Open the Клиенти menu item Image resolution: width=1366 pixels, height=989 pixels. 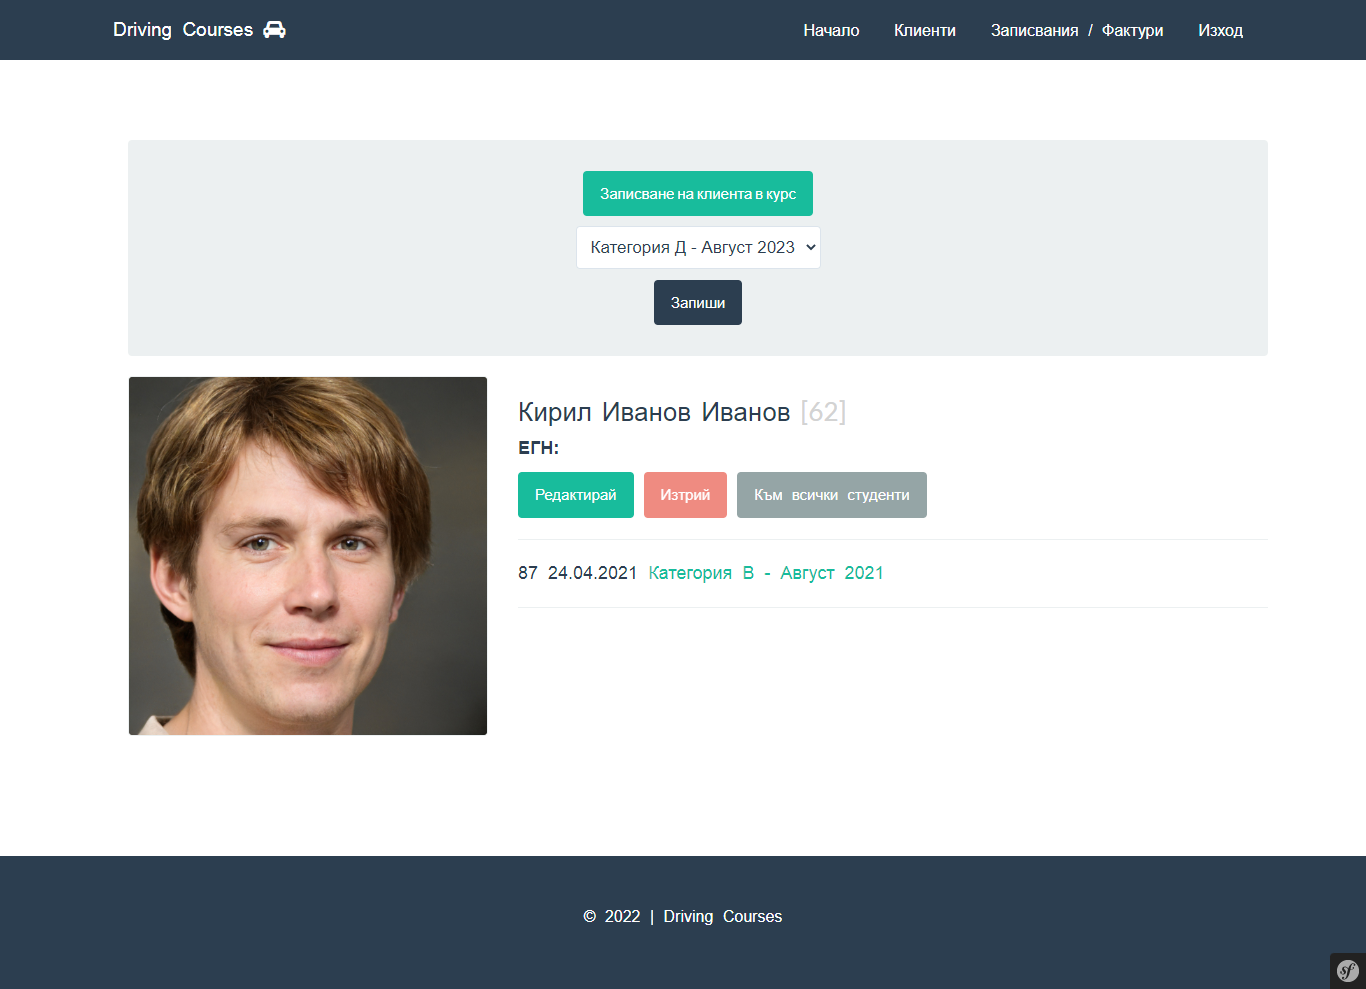click(924, 30)
